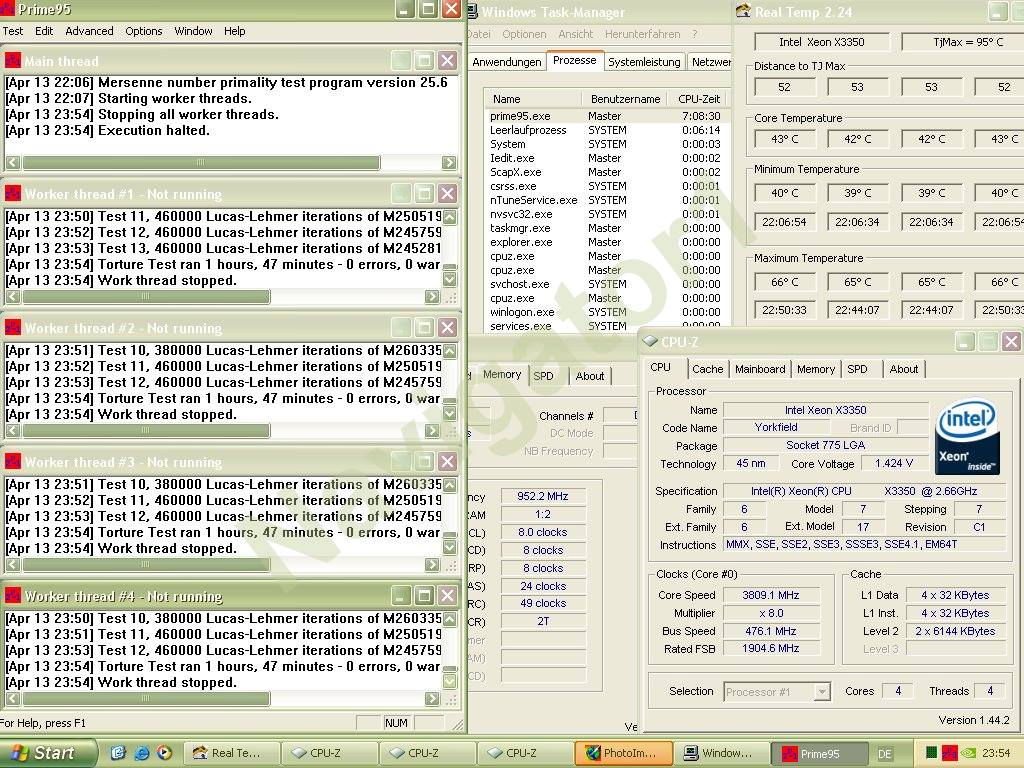The height and width of the screenshot is (768, 1024).
Task: Open the Advanced menu in Prime95
Action: click(89, 31)
